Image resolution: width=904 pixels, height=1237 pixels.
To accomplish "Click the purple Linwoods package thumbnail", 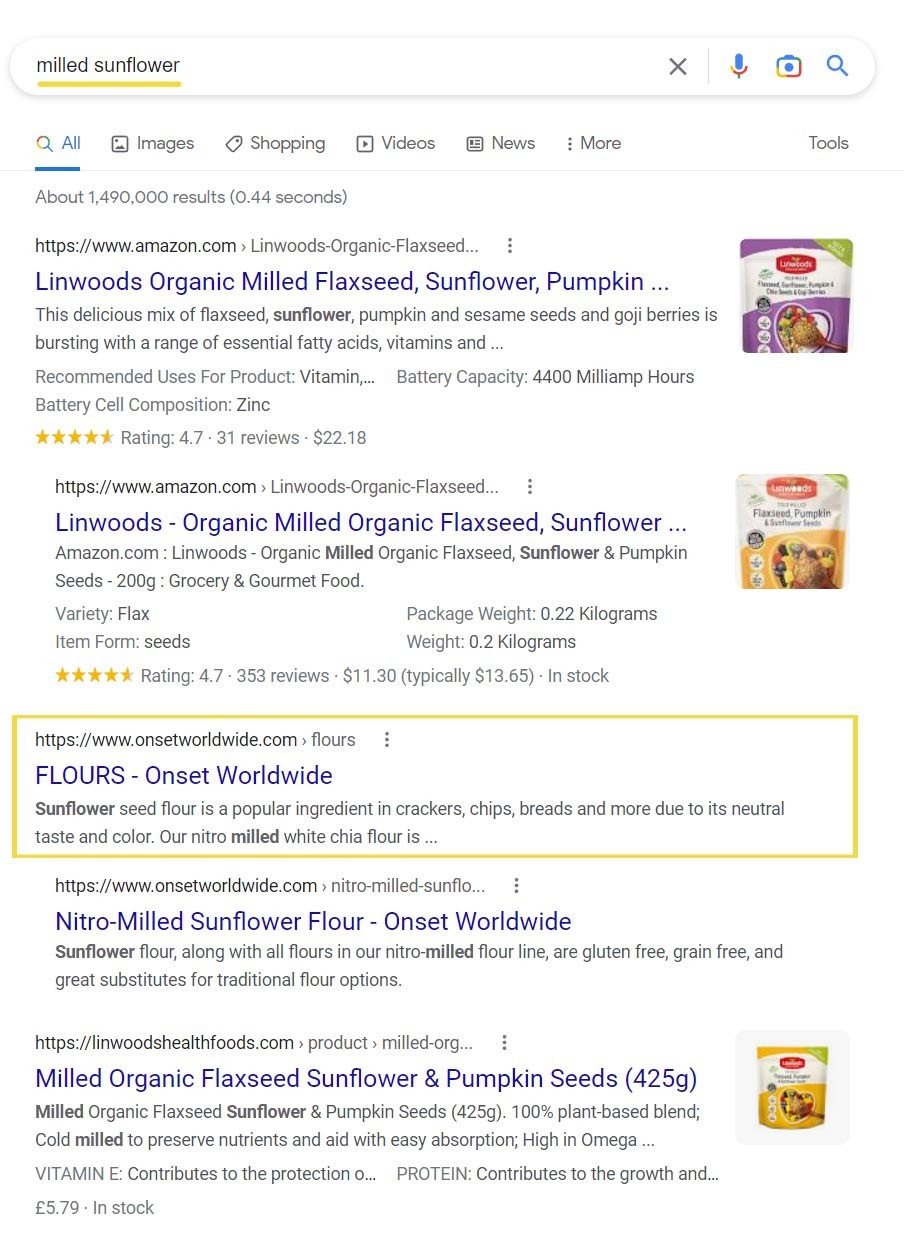I will pos(796,295).
